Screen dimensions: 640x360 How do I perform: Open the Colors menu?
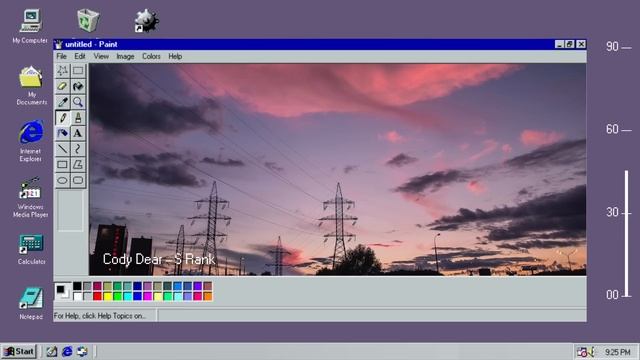point(151,56)
